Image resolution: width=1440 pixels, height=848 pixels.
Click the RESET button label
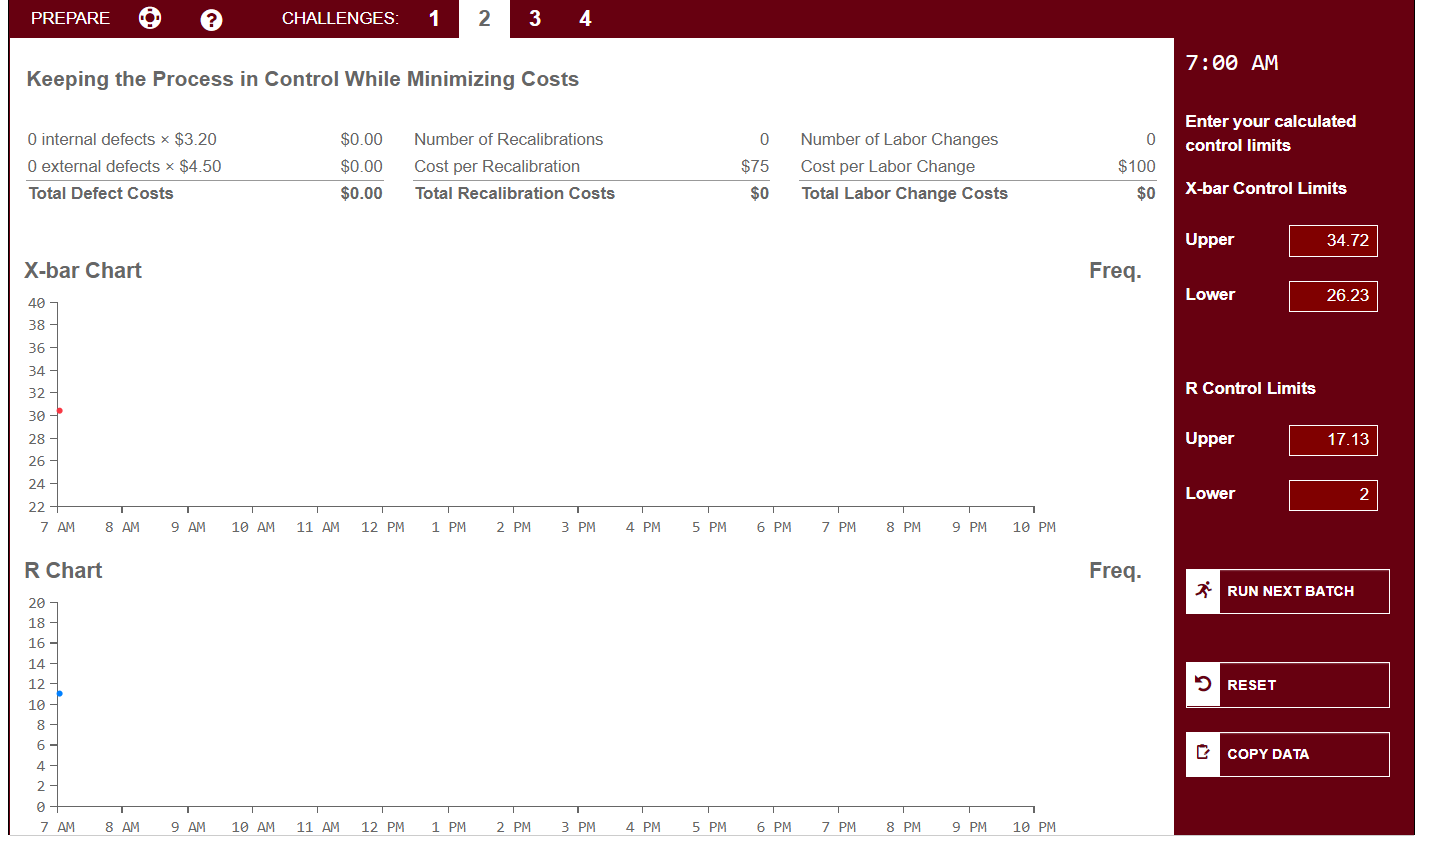pos(1251,685)
